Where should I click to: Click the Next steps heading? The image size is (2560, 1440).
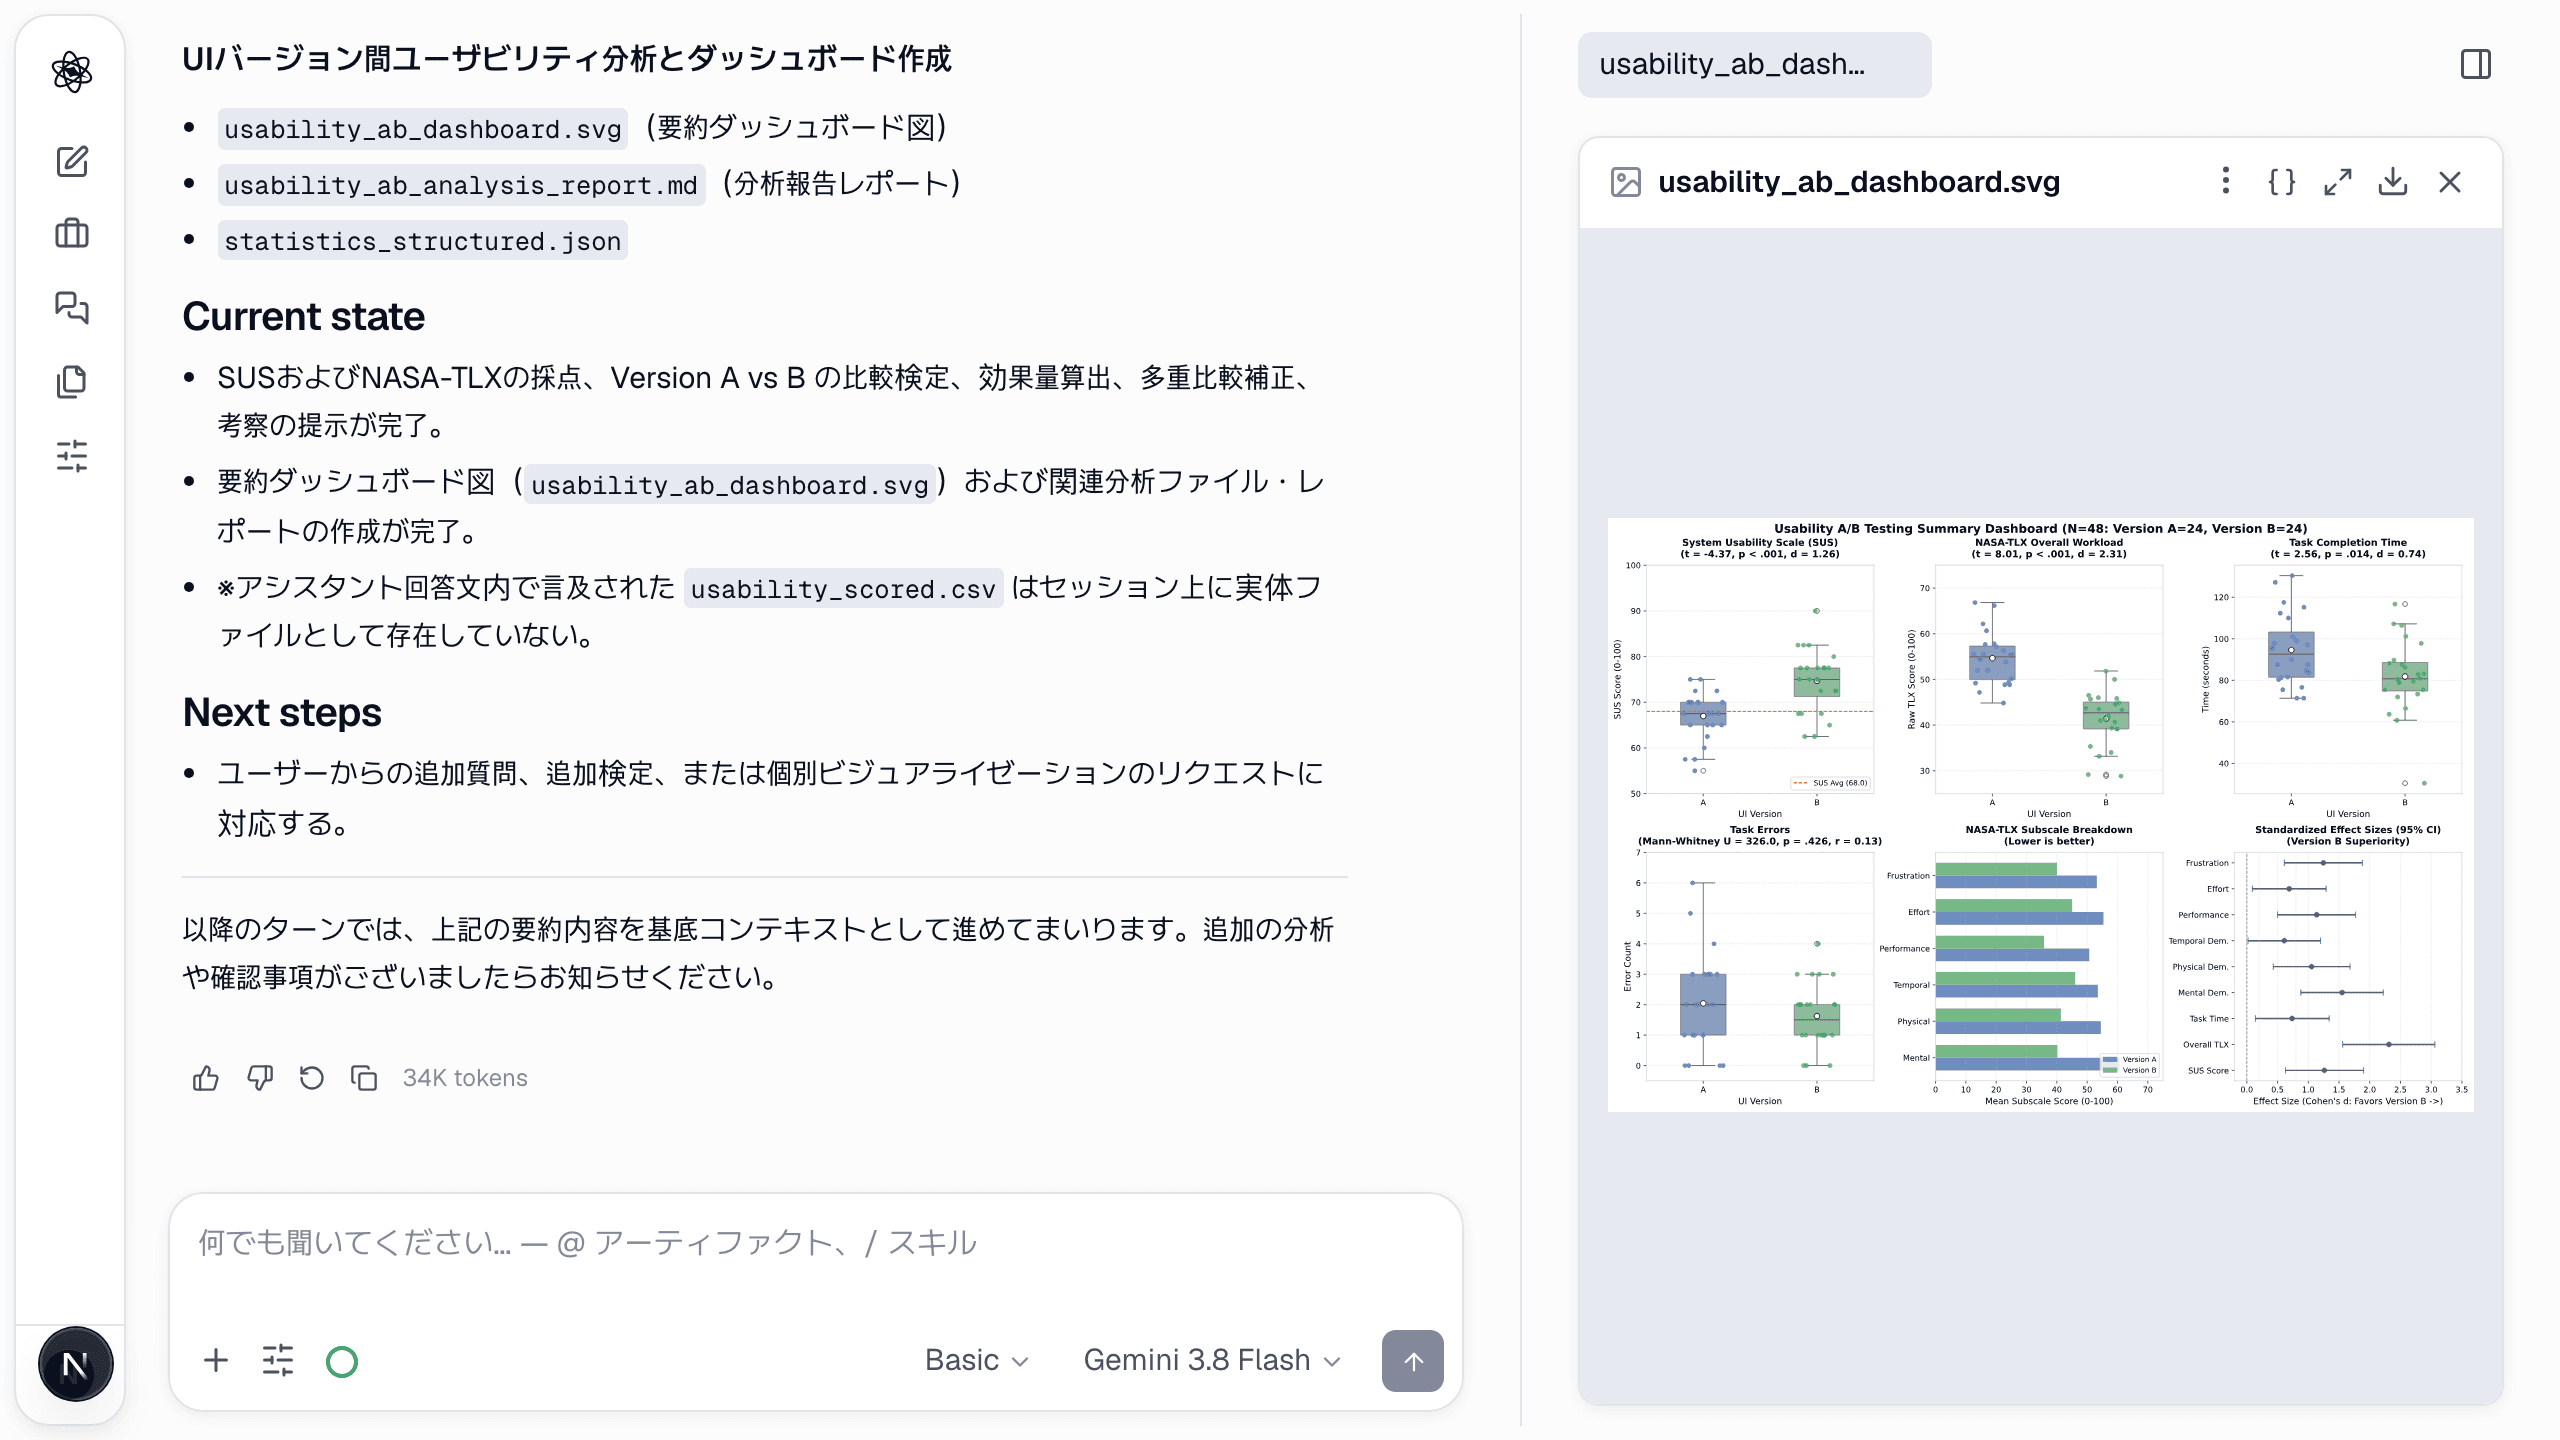(x=282, y=712)
